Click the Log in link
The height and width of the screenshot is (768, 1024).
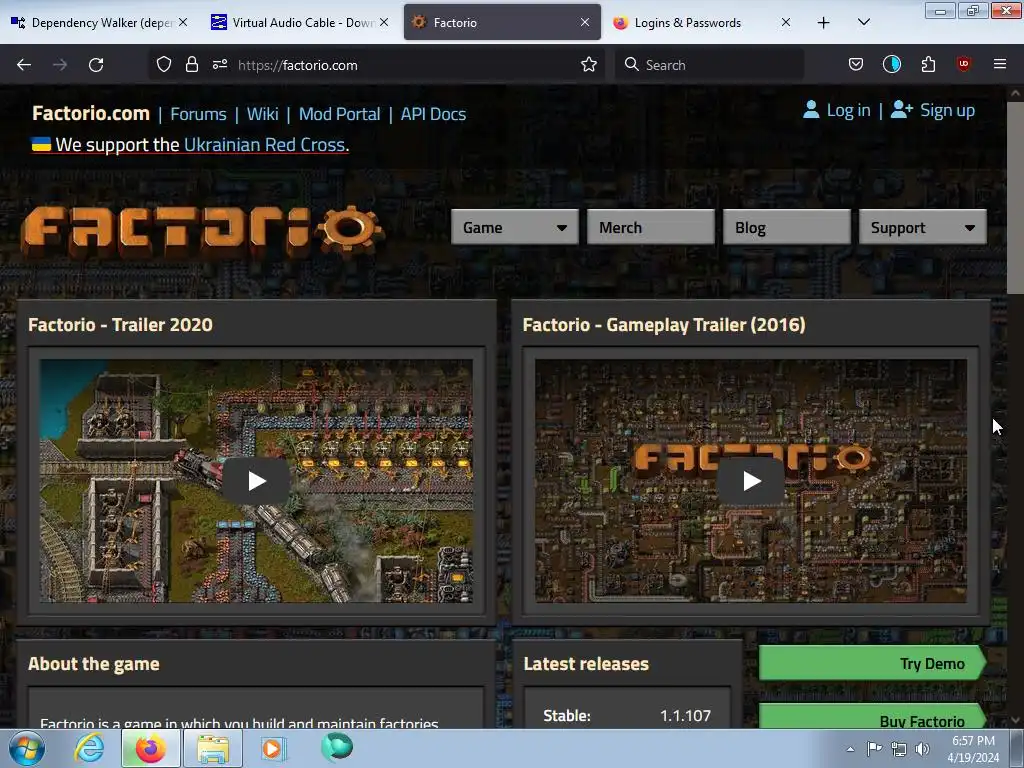tap(837, 110)
